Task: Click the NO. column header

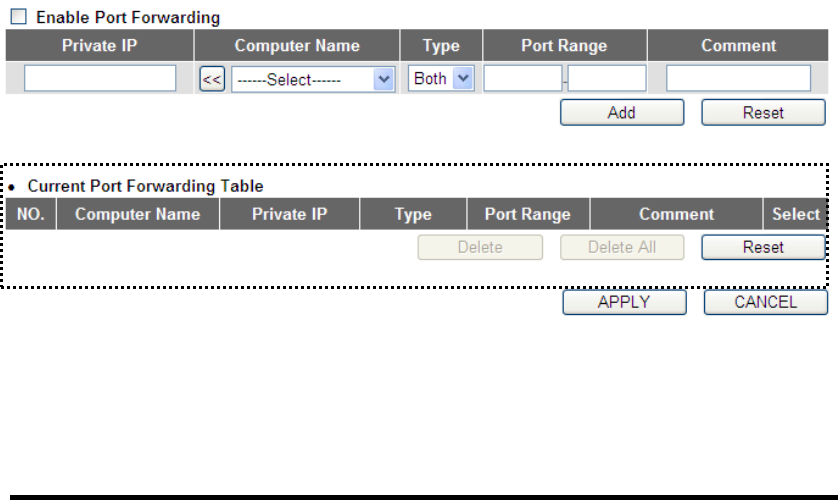Action: pyautogui.click(x=30, y=214)
